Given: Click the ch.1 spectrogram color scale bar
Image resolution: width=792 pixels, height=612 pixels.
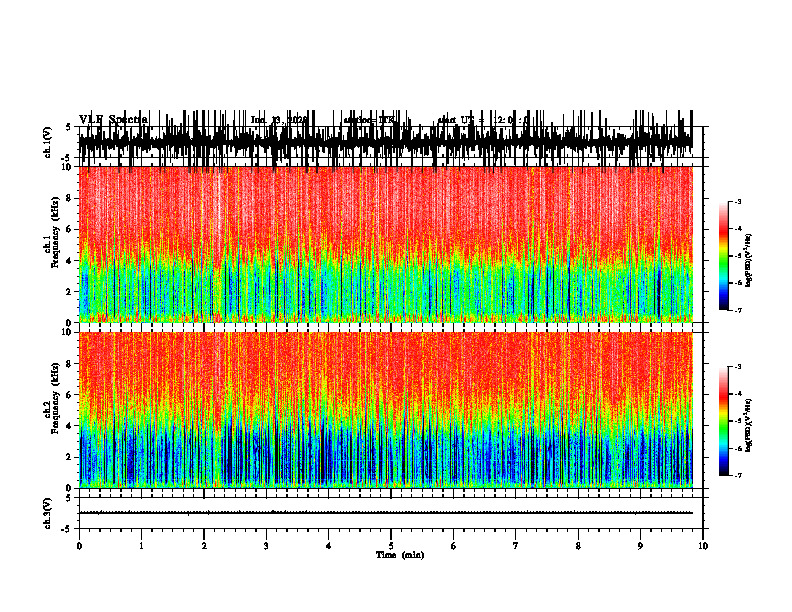Looking at the screenshot, I should [x=724, y=255].
